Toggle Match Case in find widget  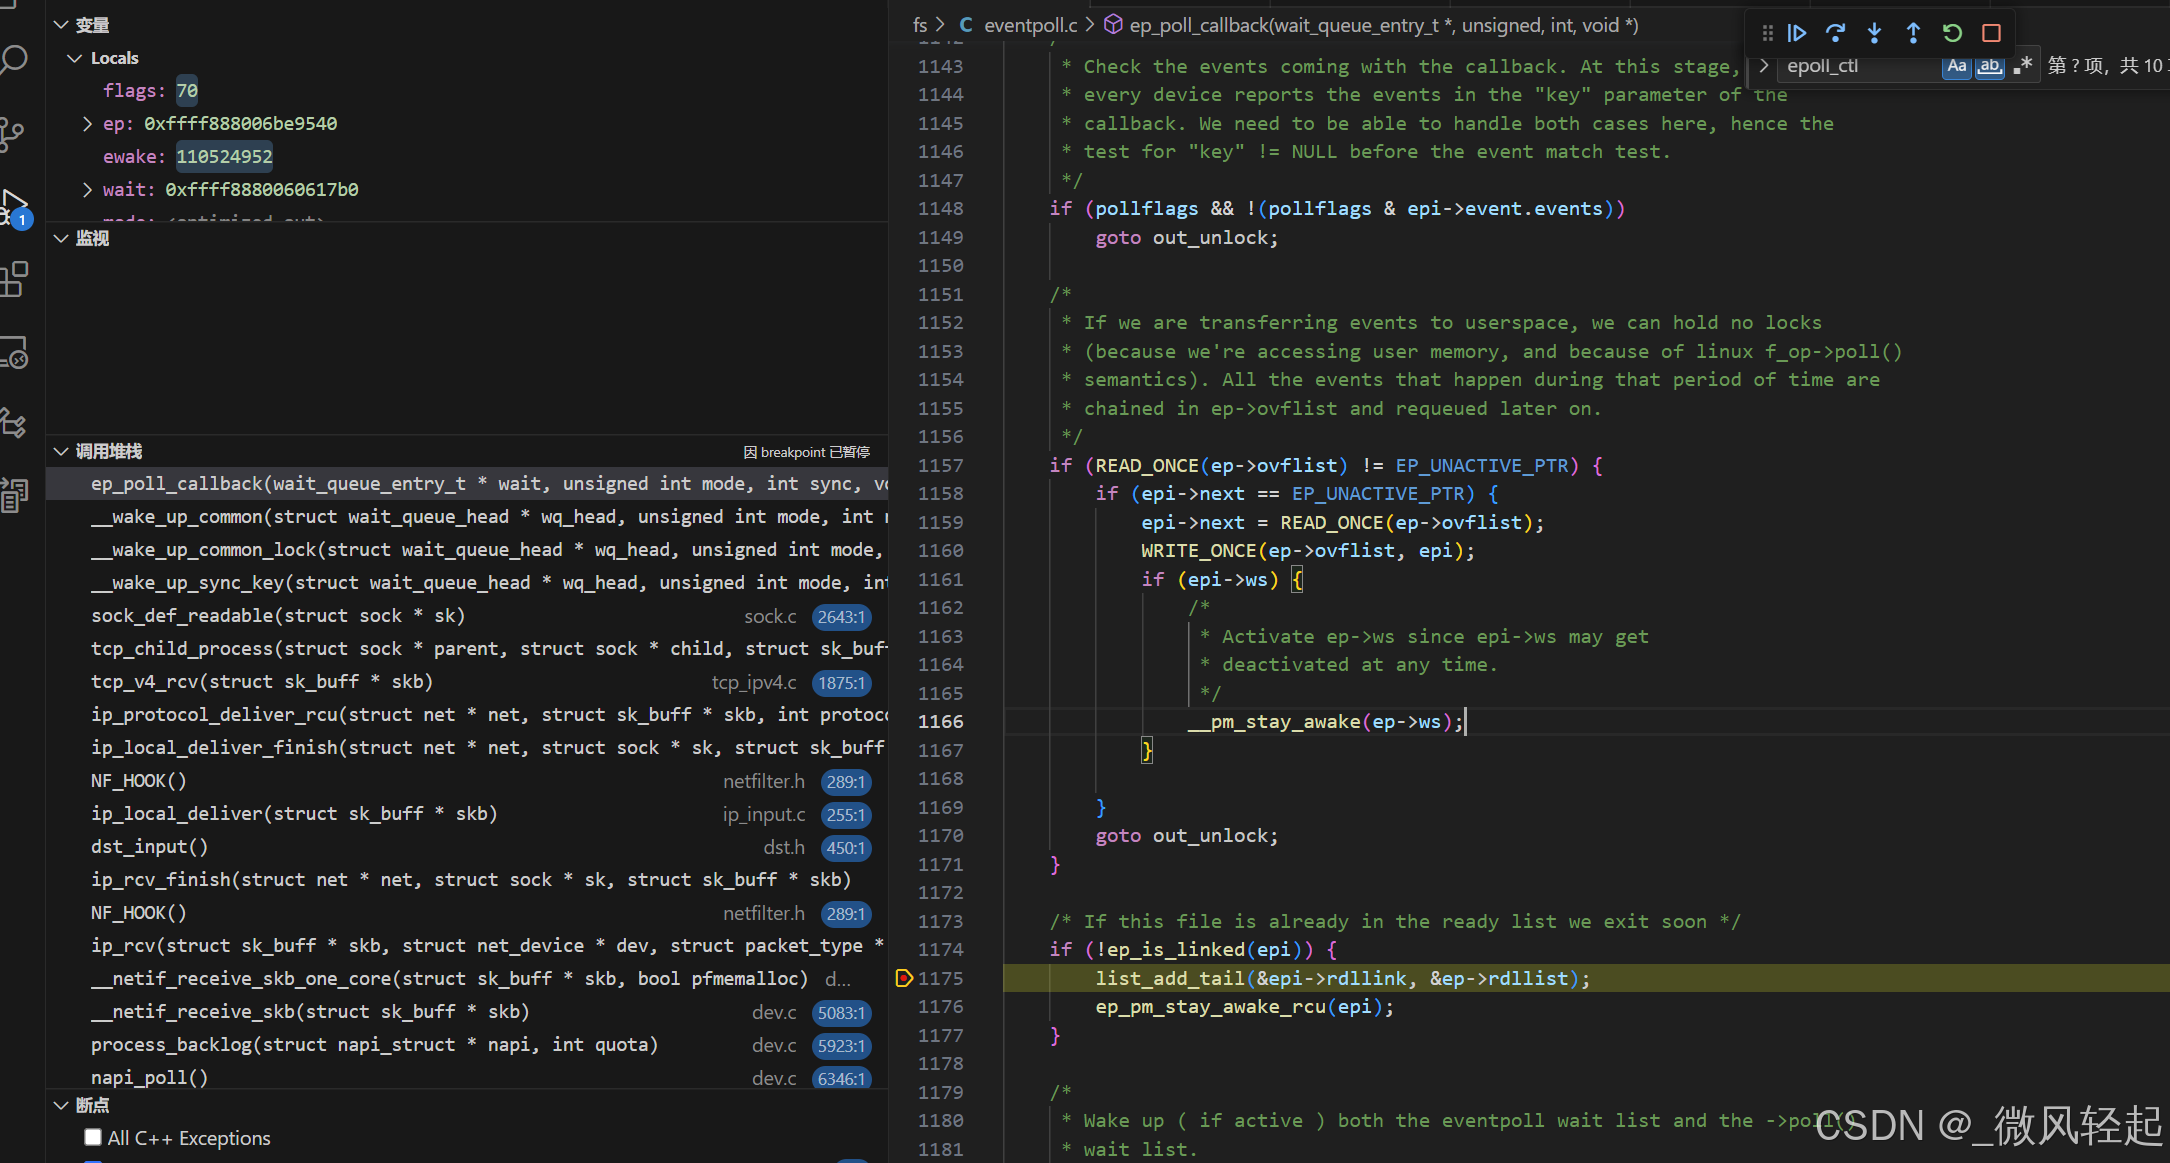[x=1956, y=66]
